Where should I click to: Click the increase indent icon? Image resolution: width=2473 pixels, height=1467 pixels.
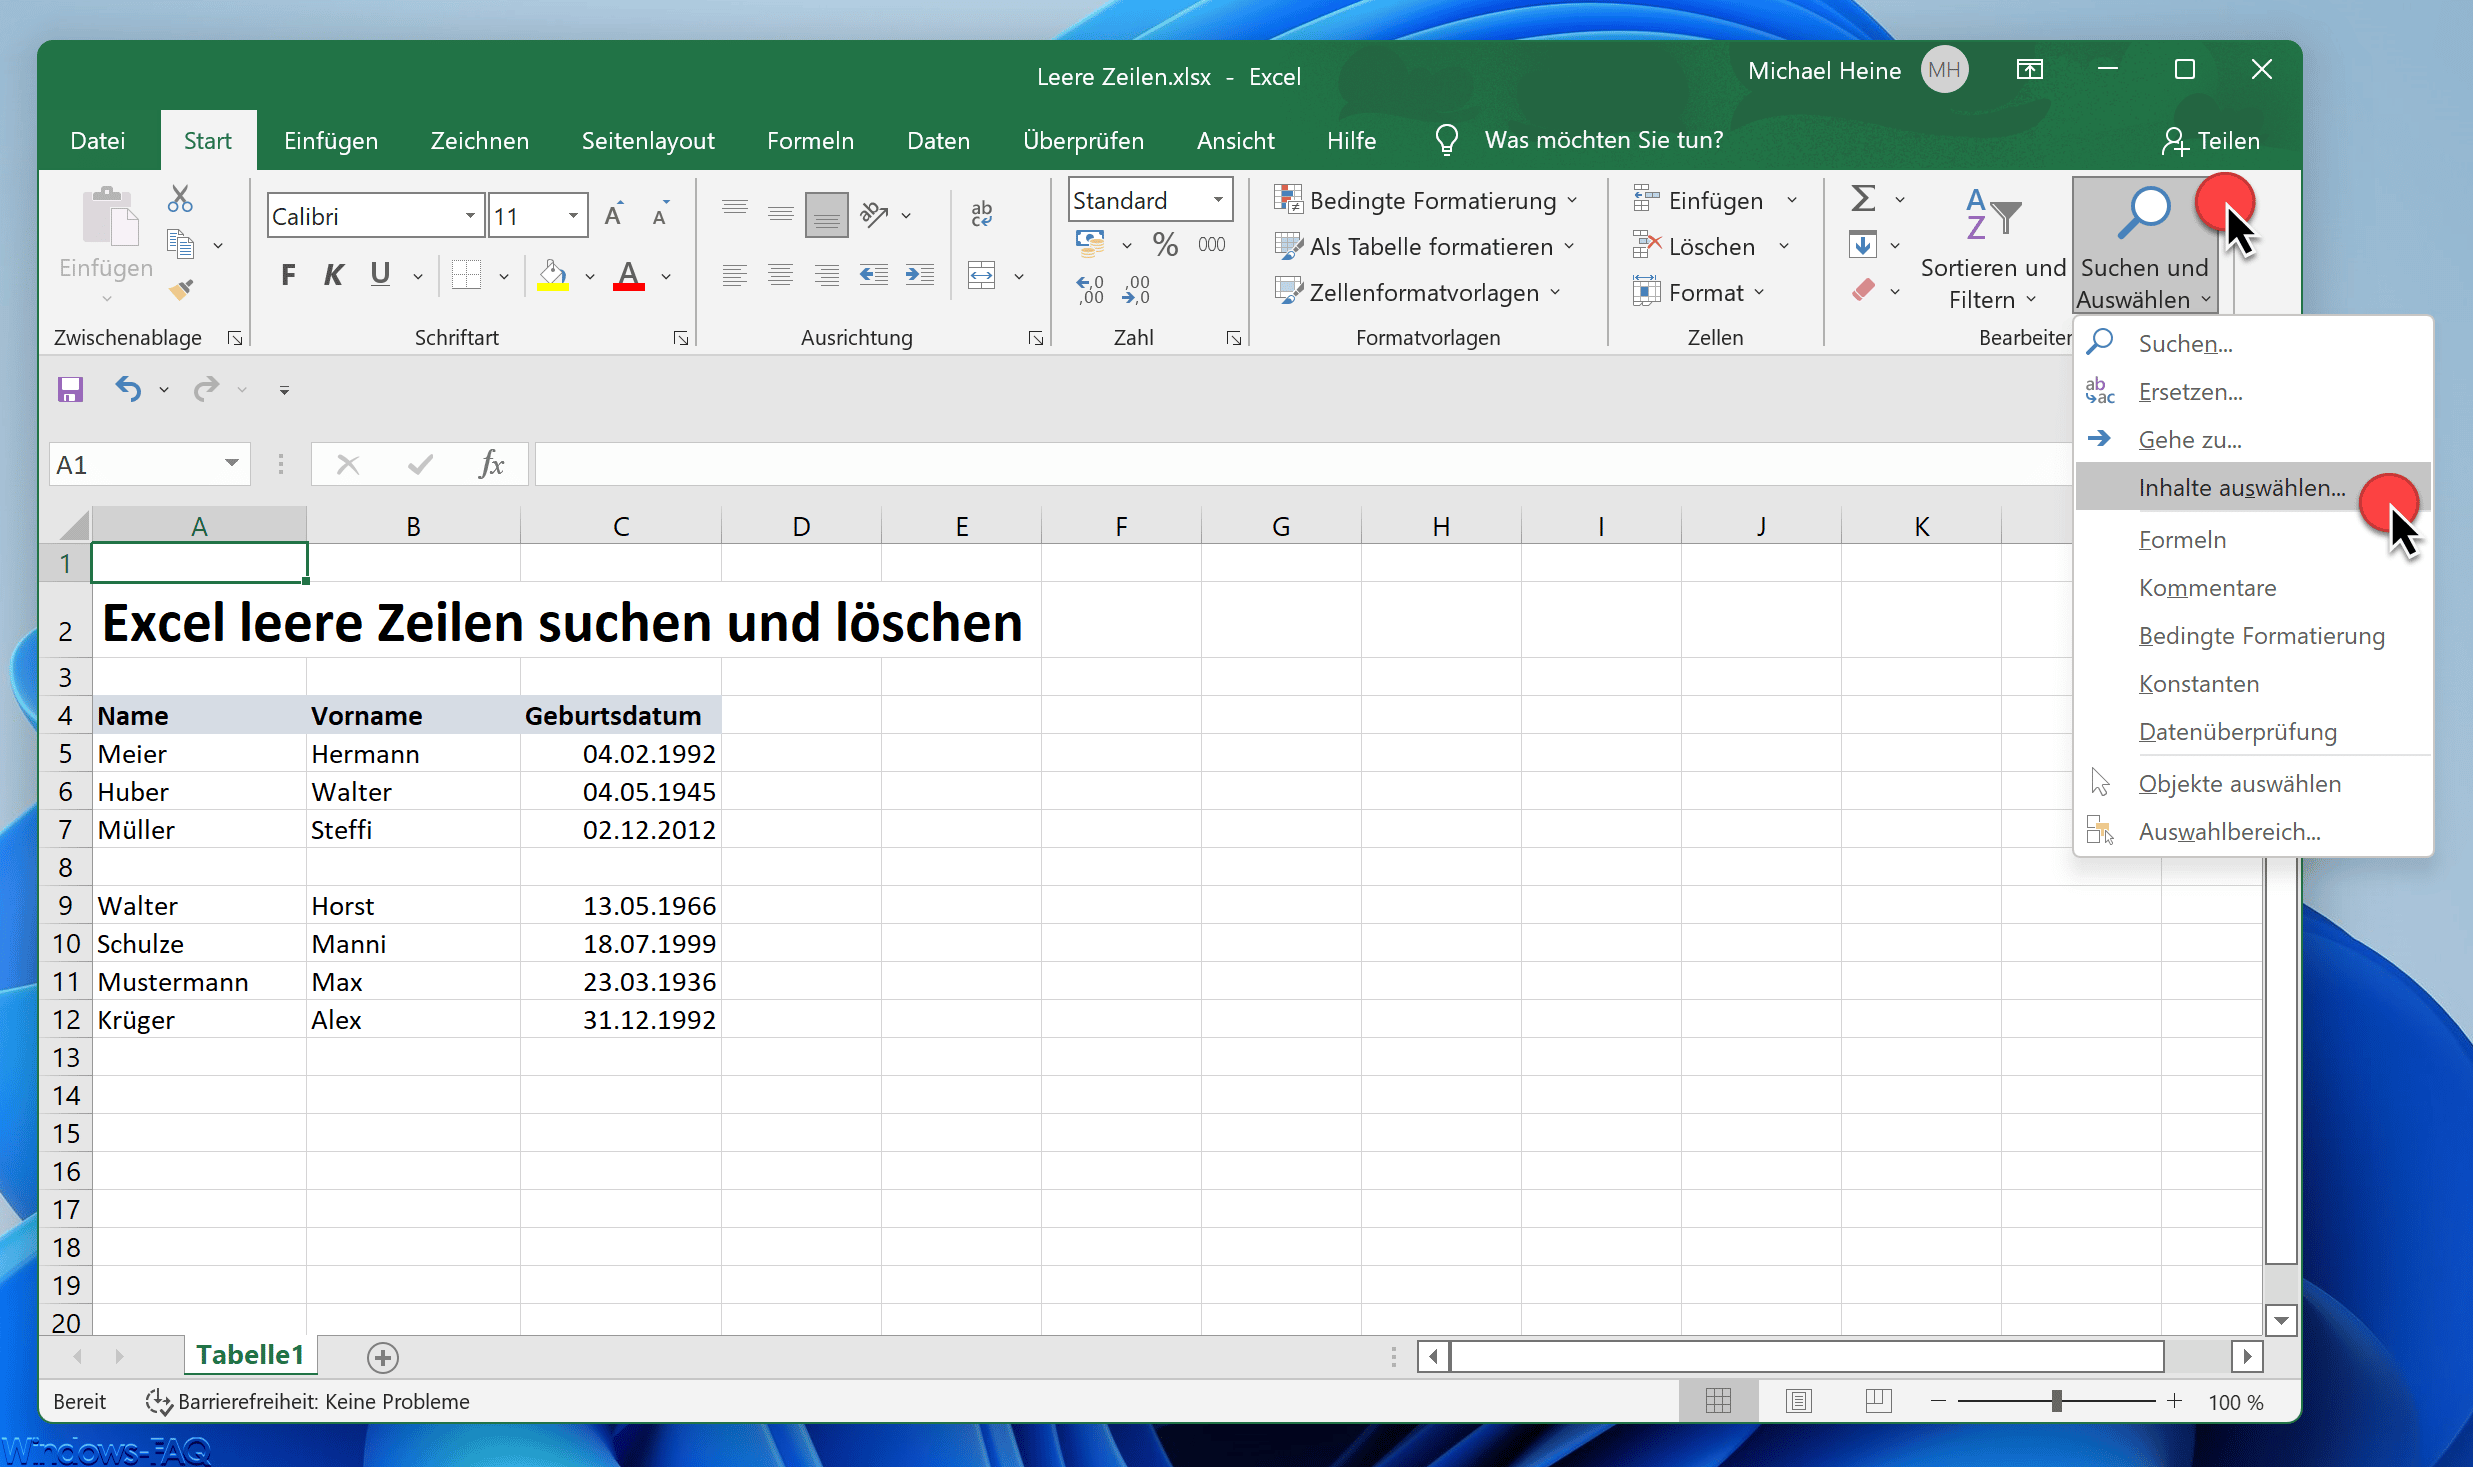click(x=919, y=275)
